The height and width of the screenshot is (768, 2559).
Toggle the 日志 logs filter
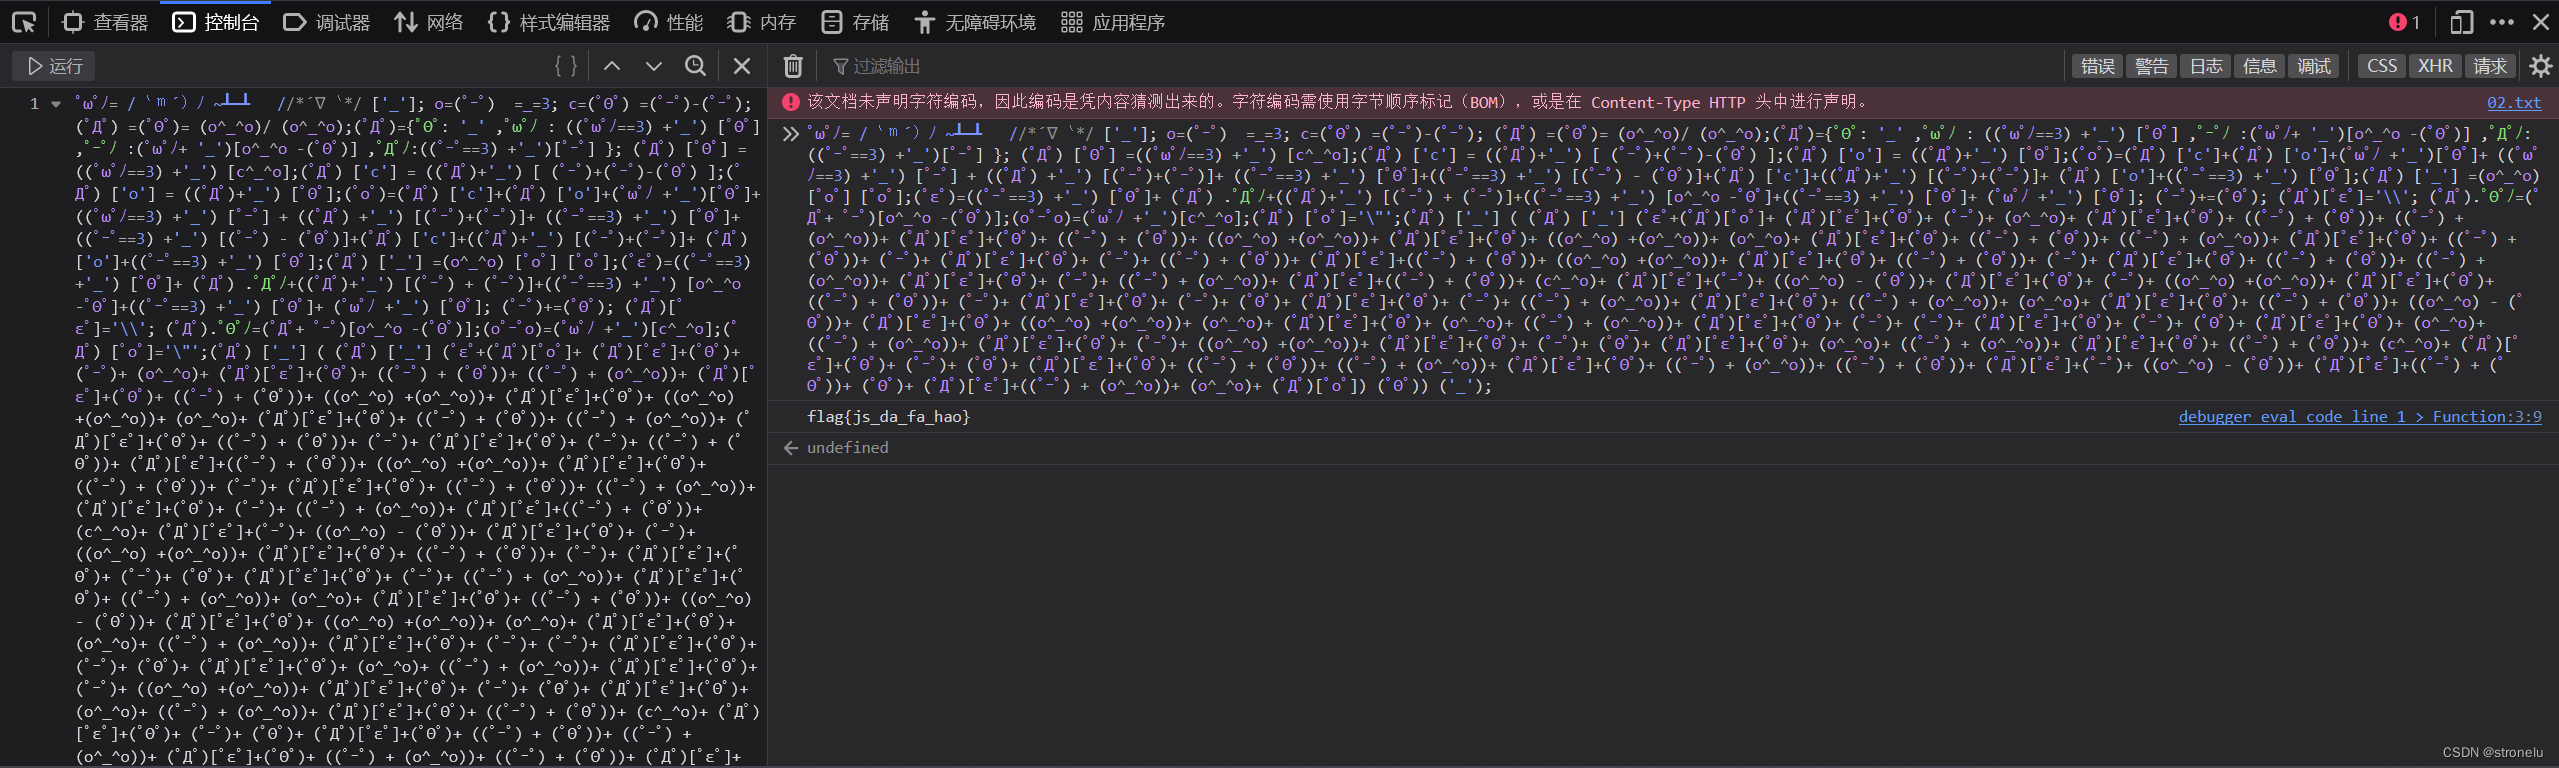tap(2206, 66)
